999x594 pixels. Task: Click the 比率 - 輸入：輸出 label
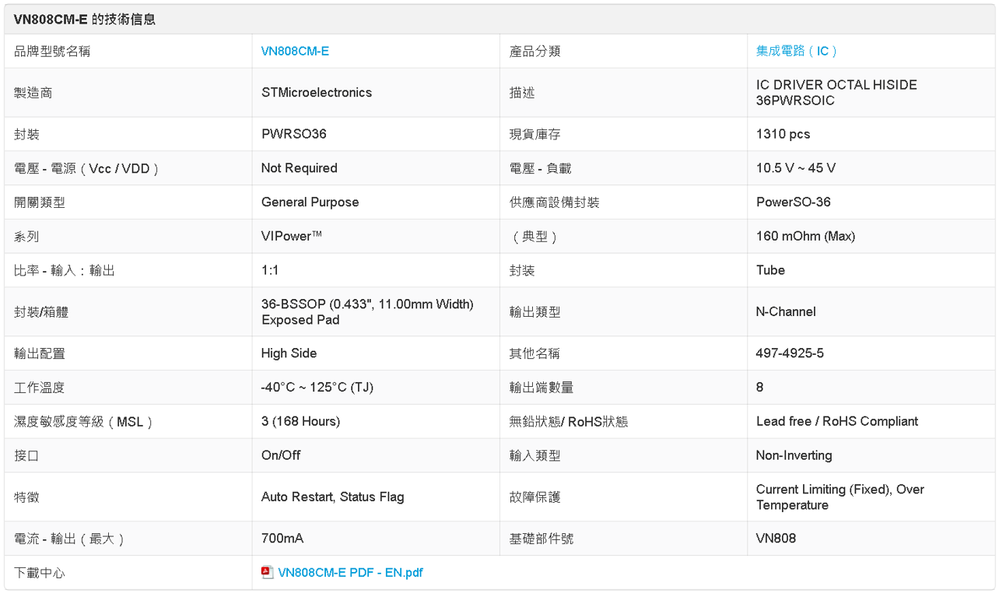click(64, 270)
